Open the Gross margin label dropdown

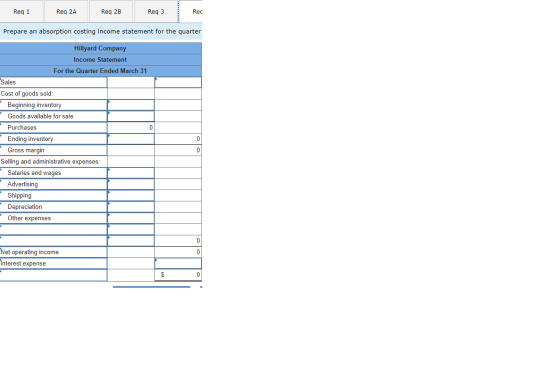[54, 150]
